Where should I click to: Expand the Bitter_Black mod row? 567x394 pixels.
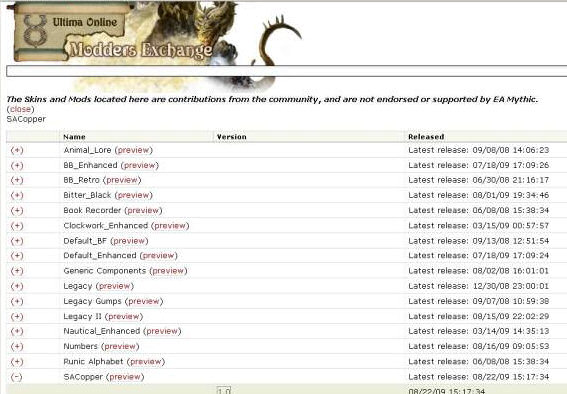point(17,196)
